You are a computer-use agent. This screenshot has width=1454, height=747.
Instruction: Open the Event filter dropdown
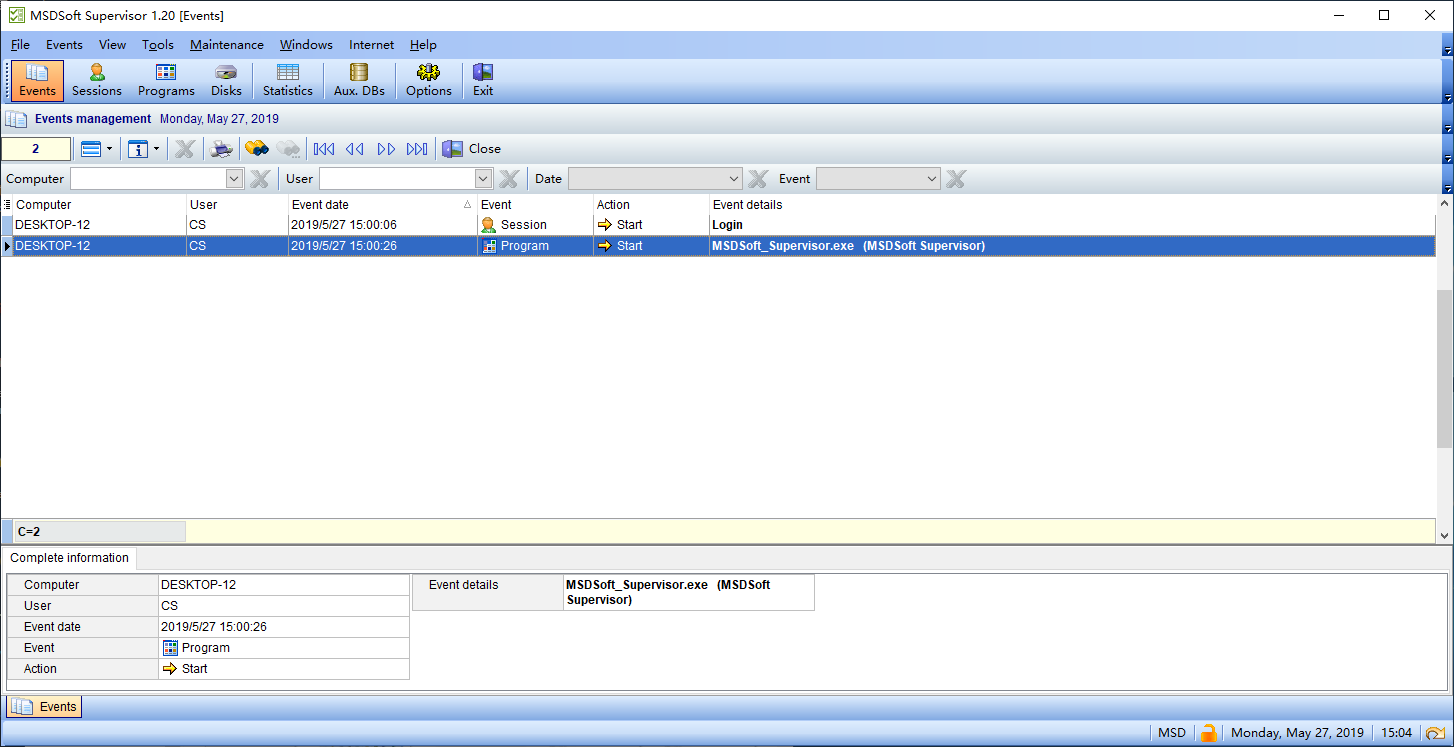point(933,179)
